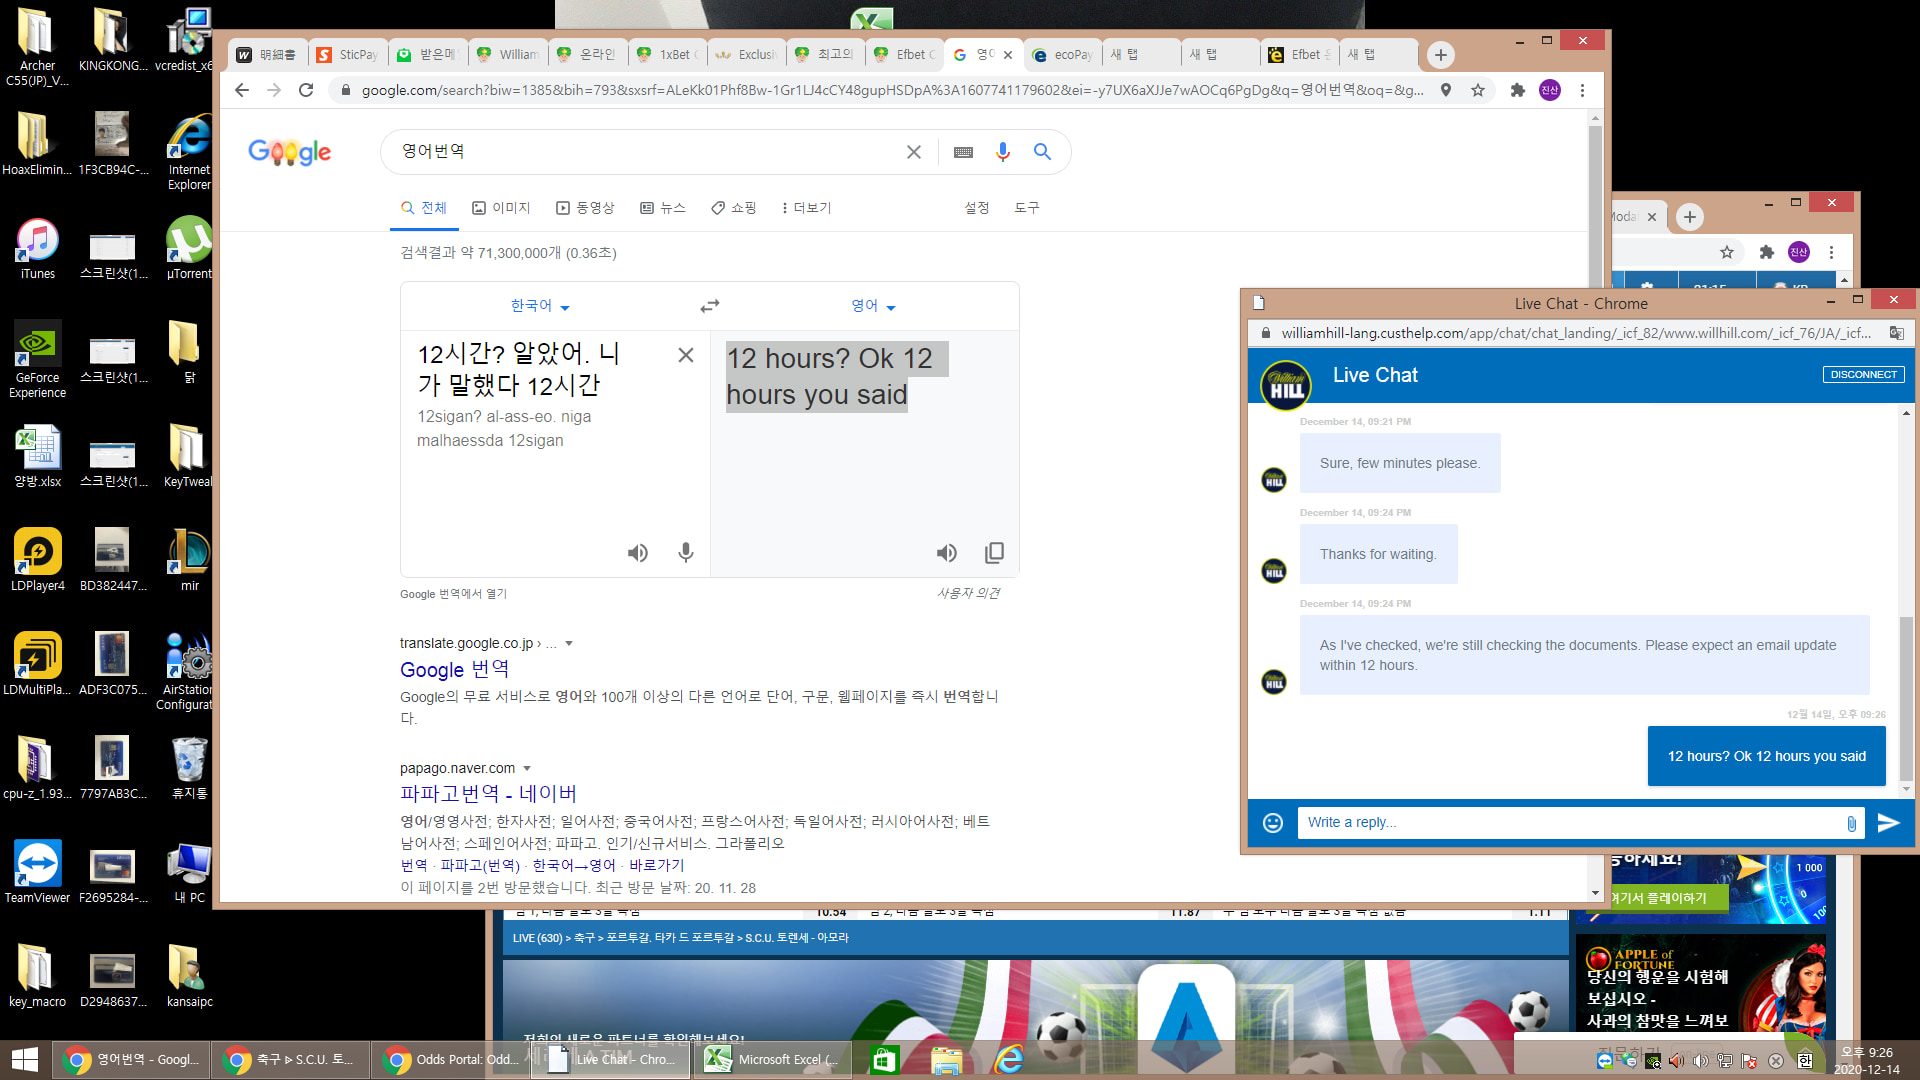Listen to the English translation
The image size is (1920, 1080).
point(946,553)
